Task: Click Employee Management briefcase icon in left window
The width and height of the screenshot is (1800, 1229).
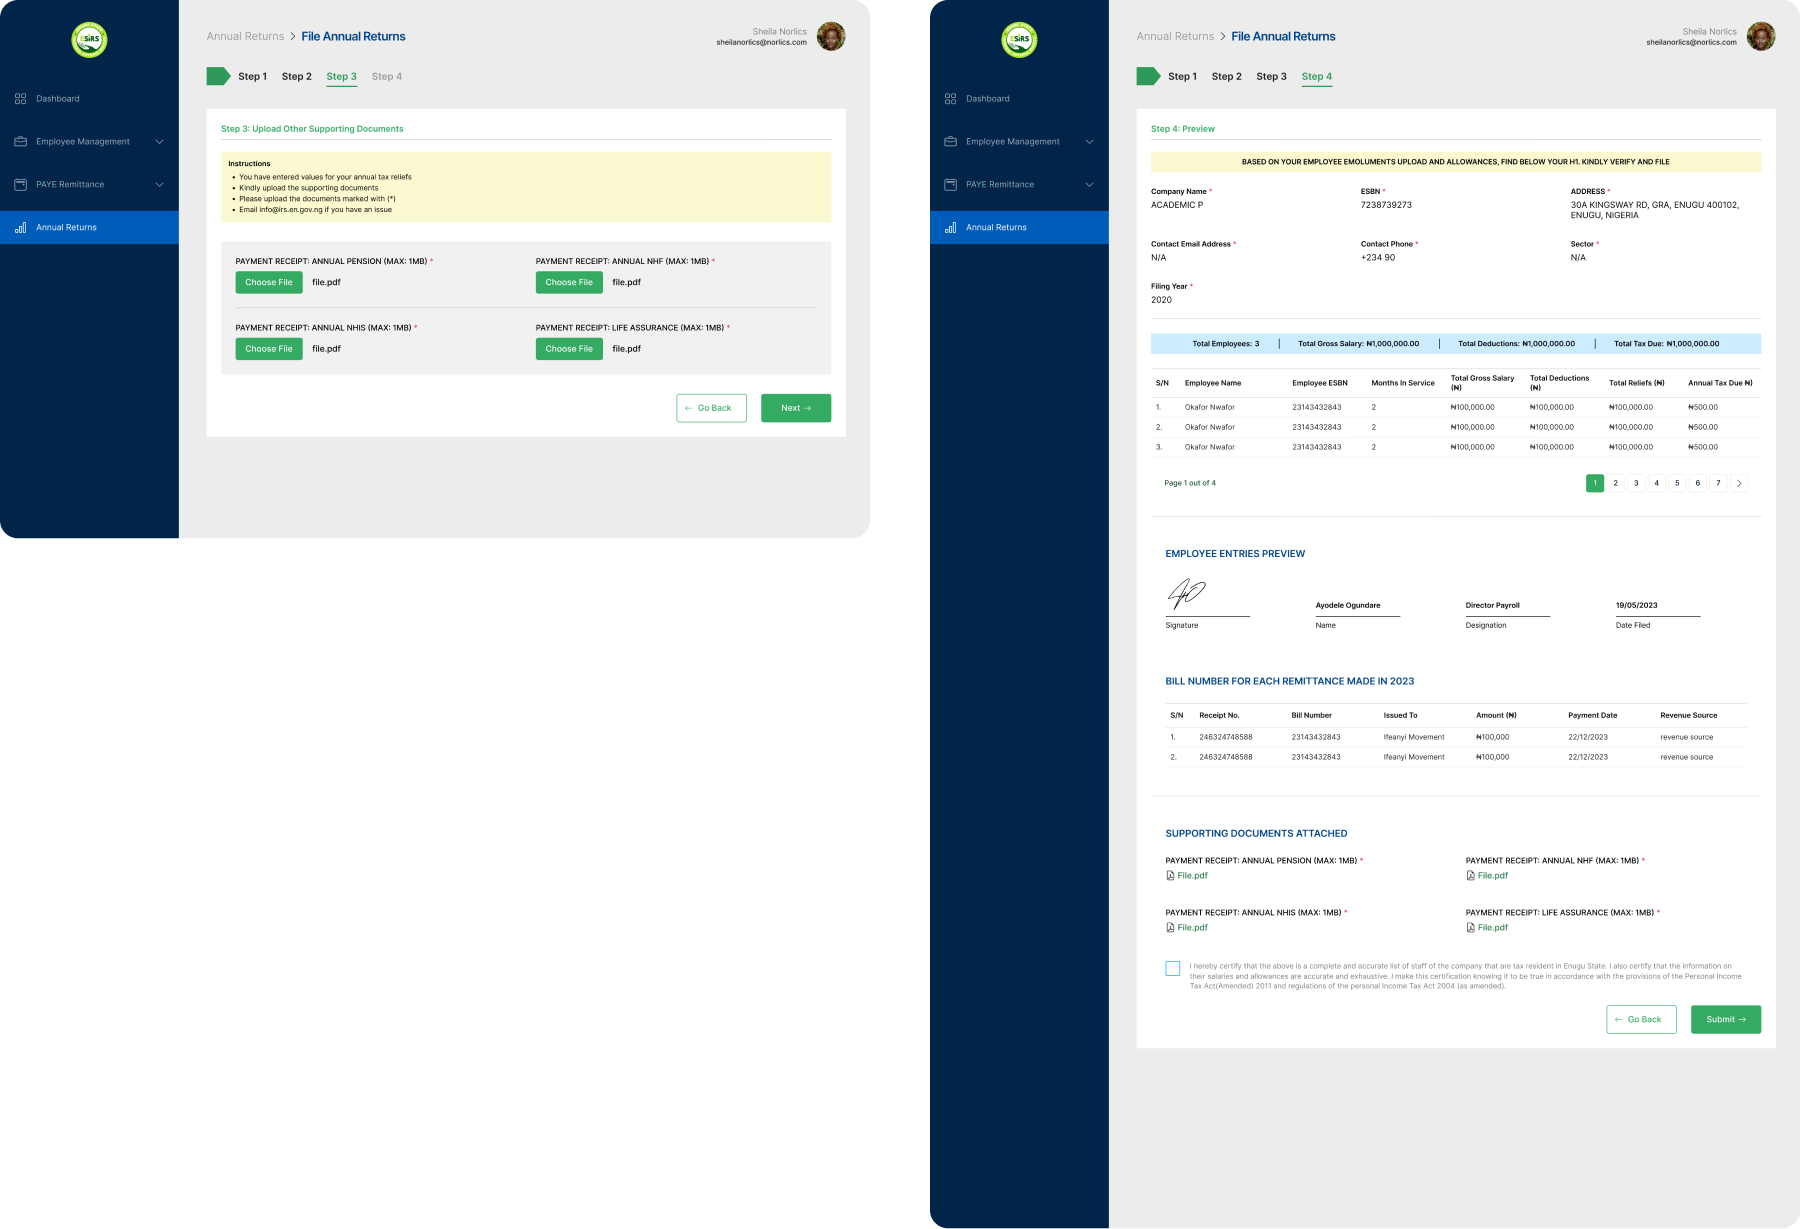Action: pyautogui.click(x=20, y=142)
